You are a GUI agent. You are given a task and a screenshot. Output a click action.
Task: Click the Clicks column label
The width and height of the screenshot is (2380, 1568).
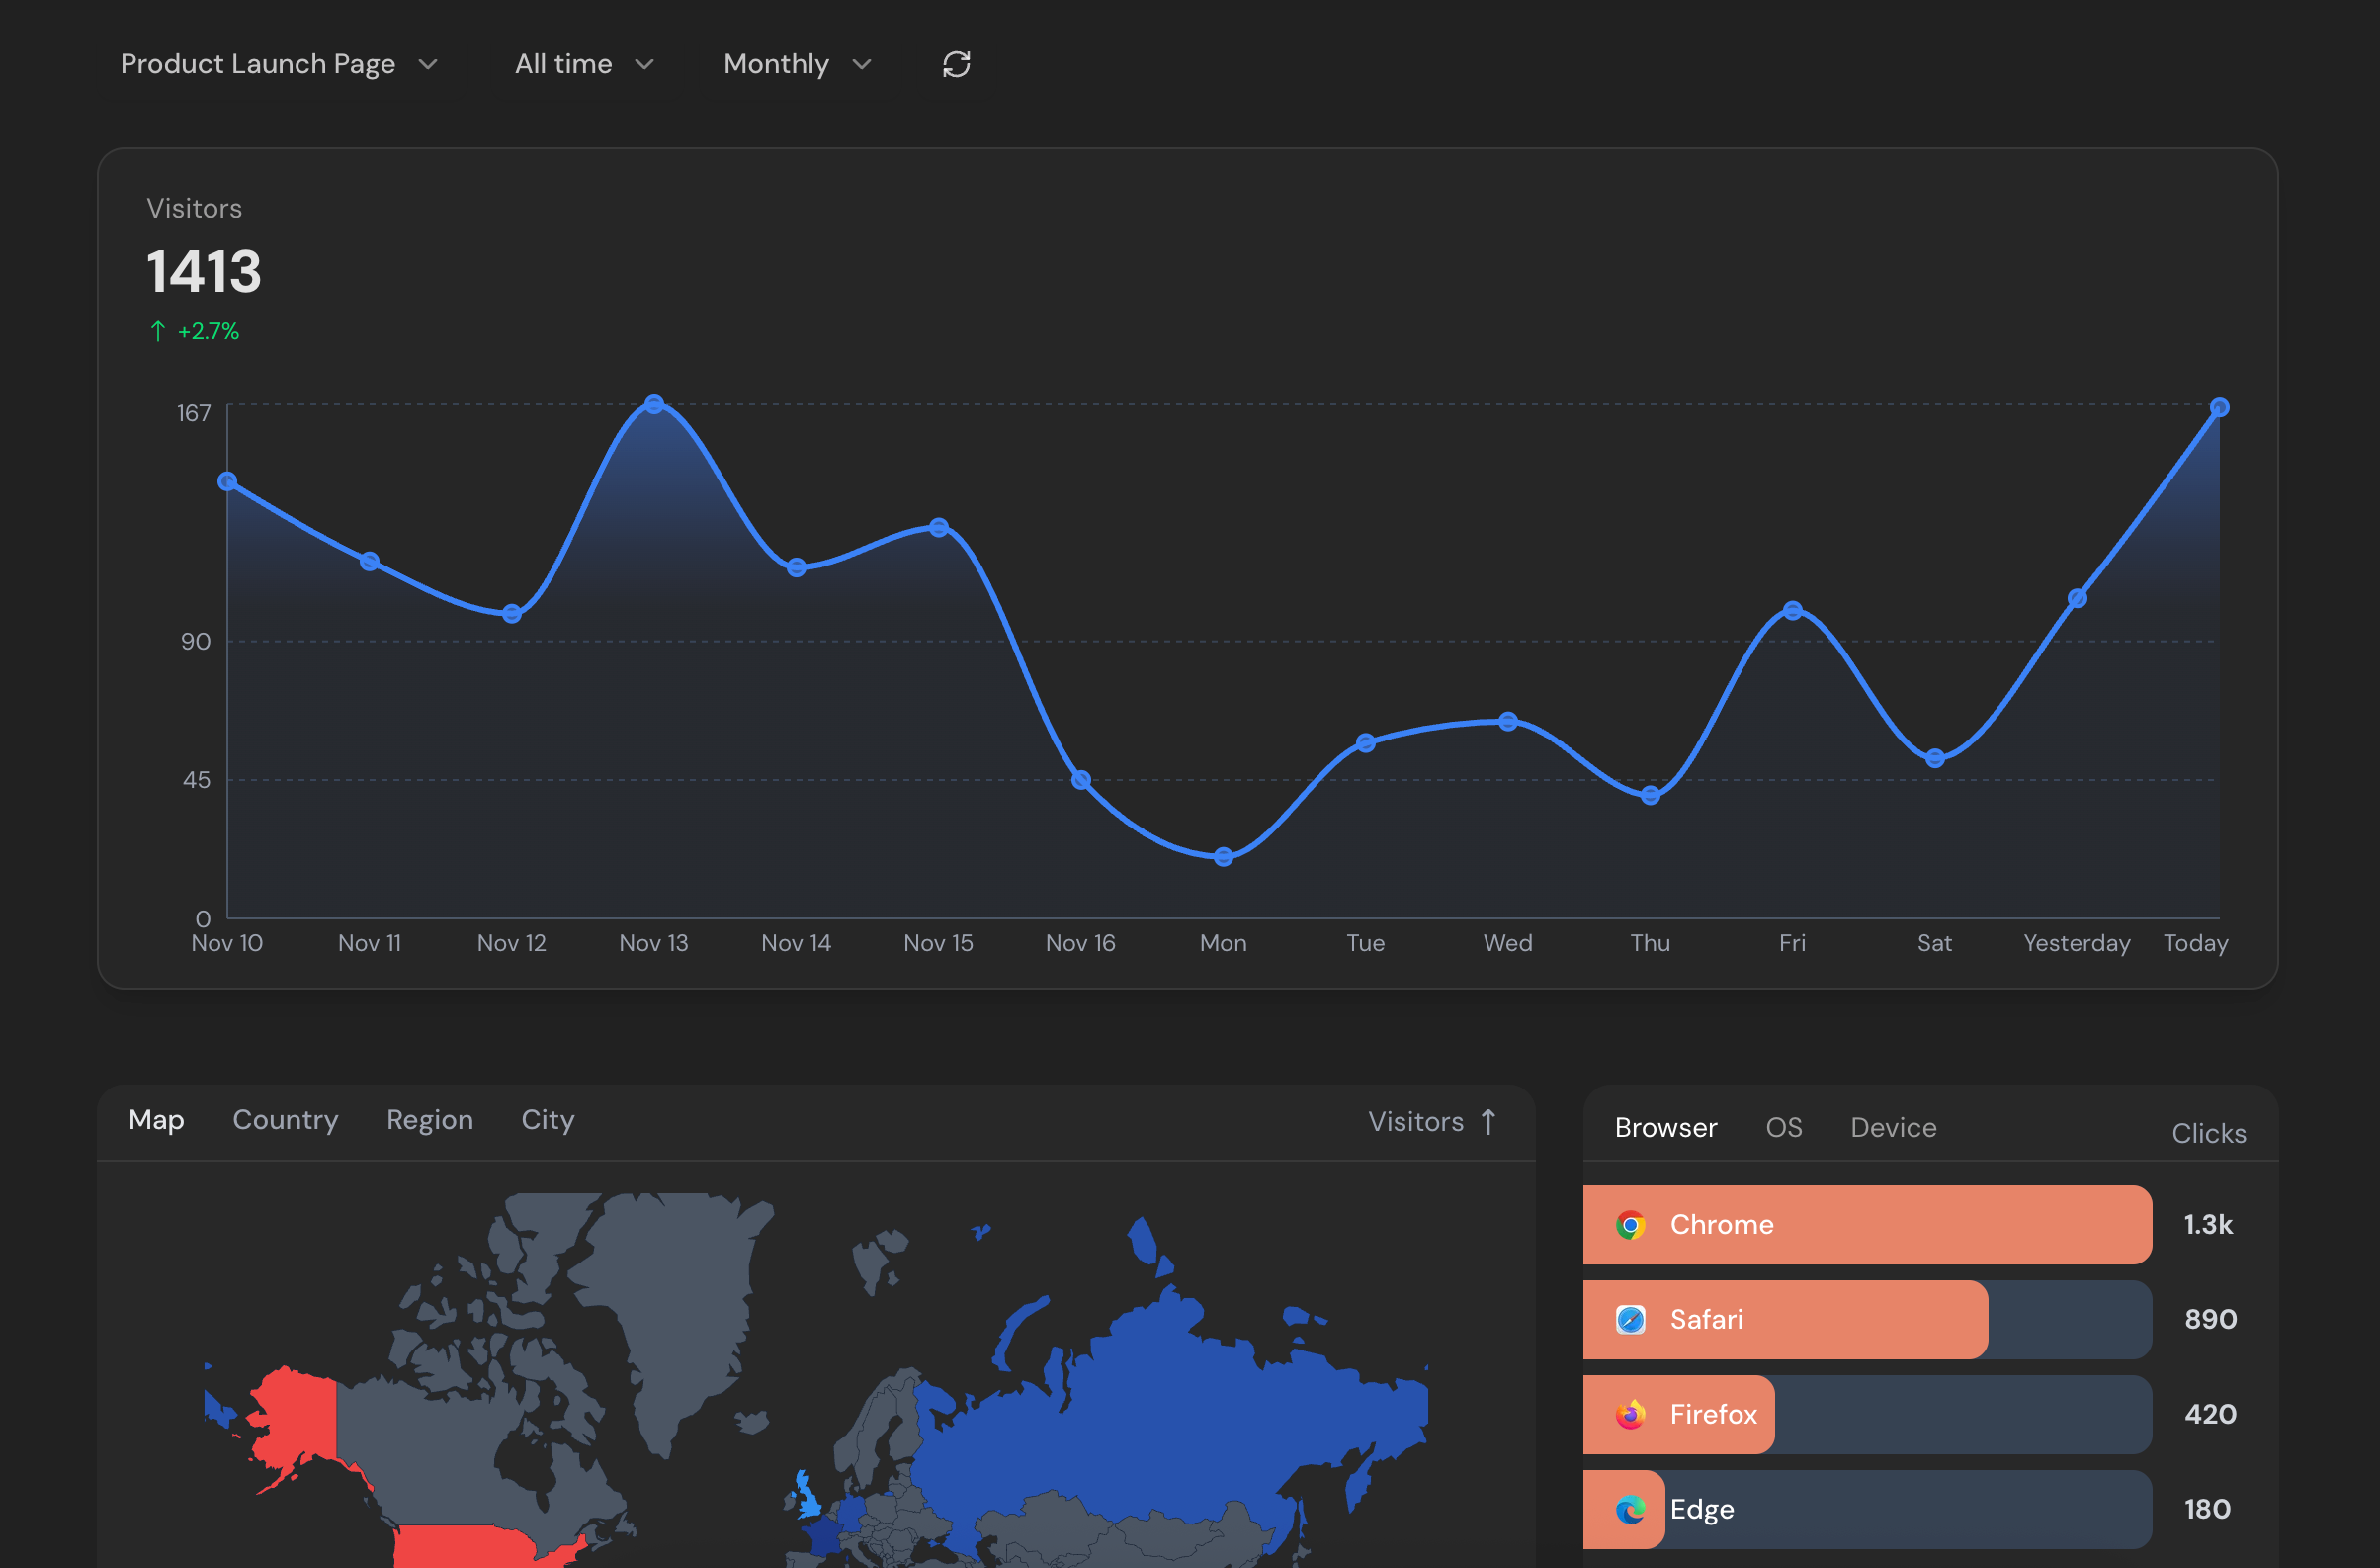(x=2208, y=1133)
